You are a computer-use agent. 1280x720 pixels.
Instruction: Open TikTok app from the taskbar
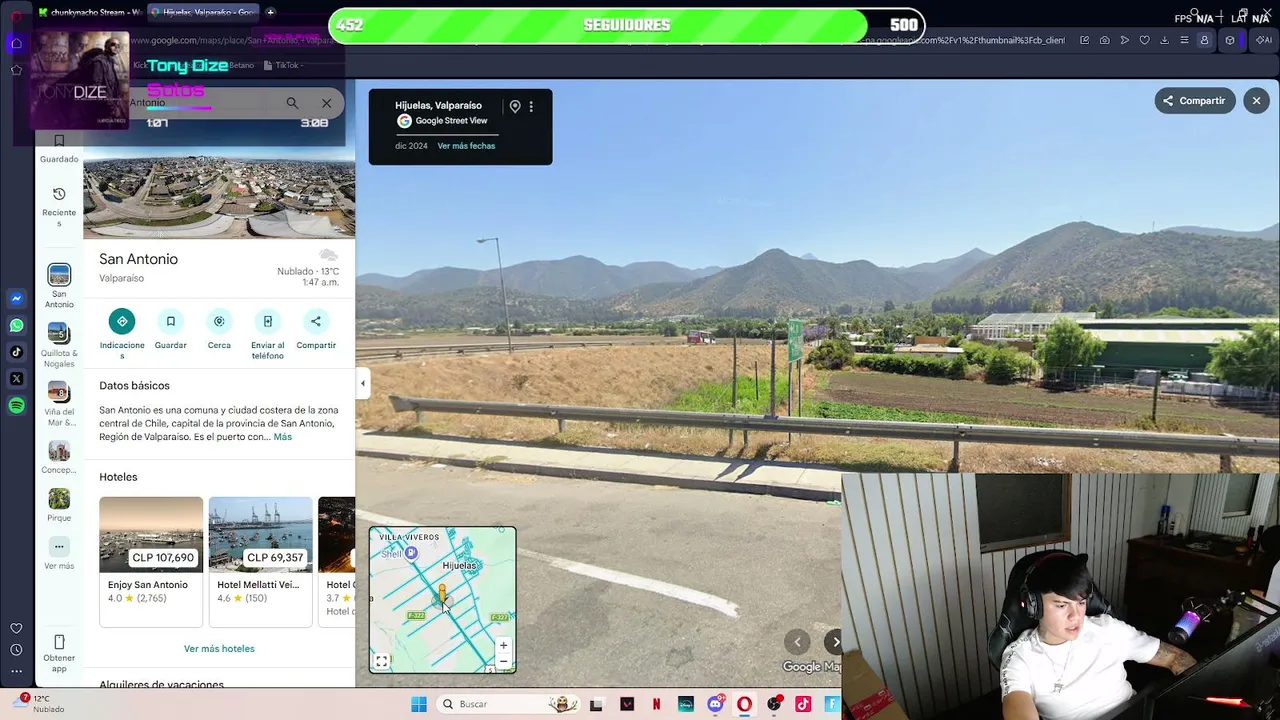coord(803,704)
